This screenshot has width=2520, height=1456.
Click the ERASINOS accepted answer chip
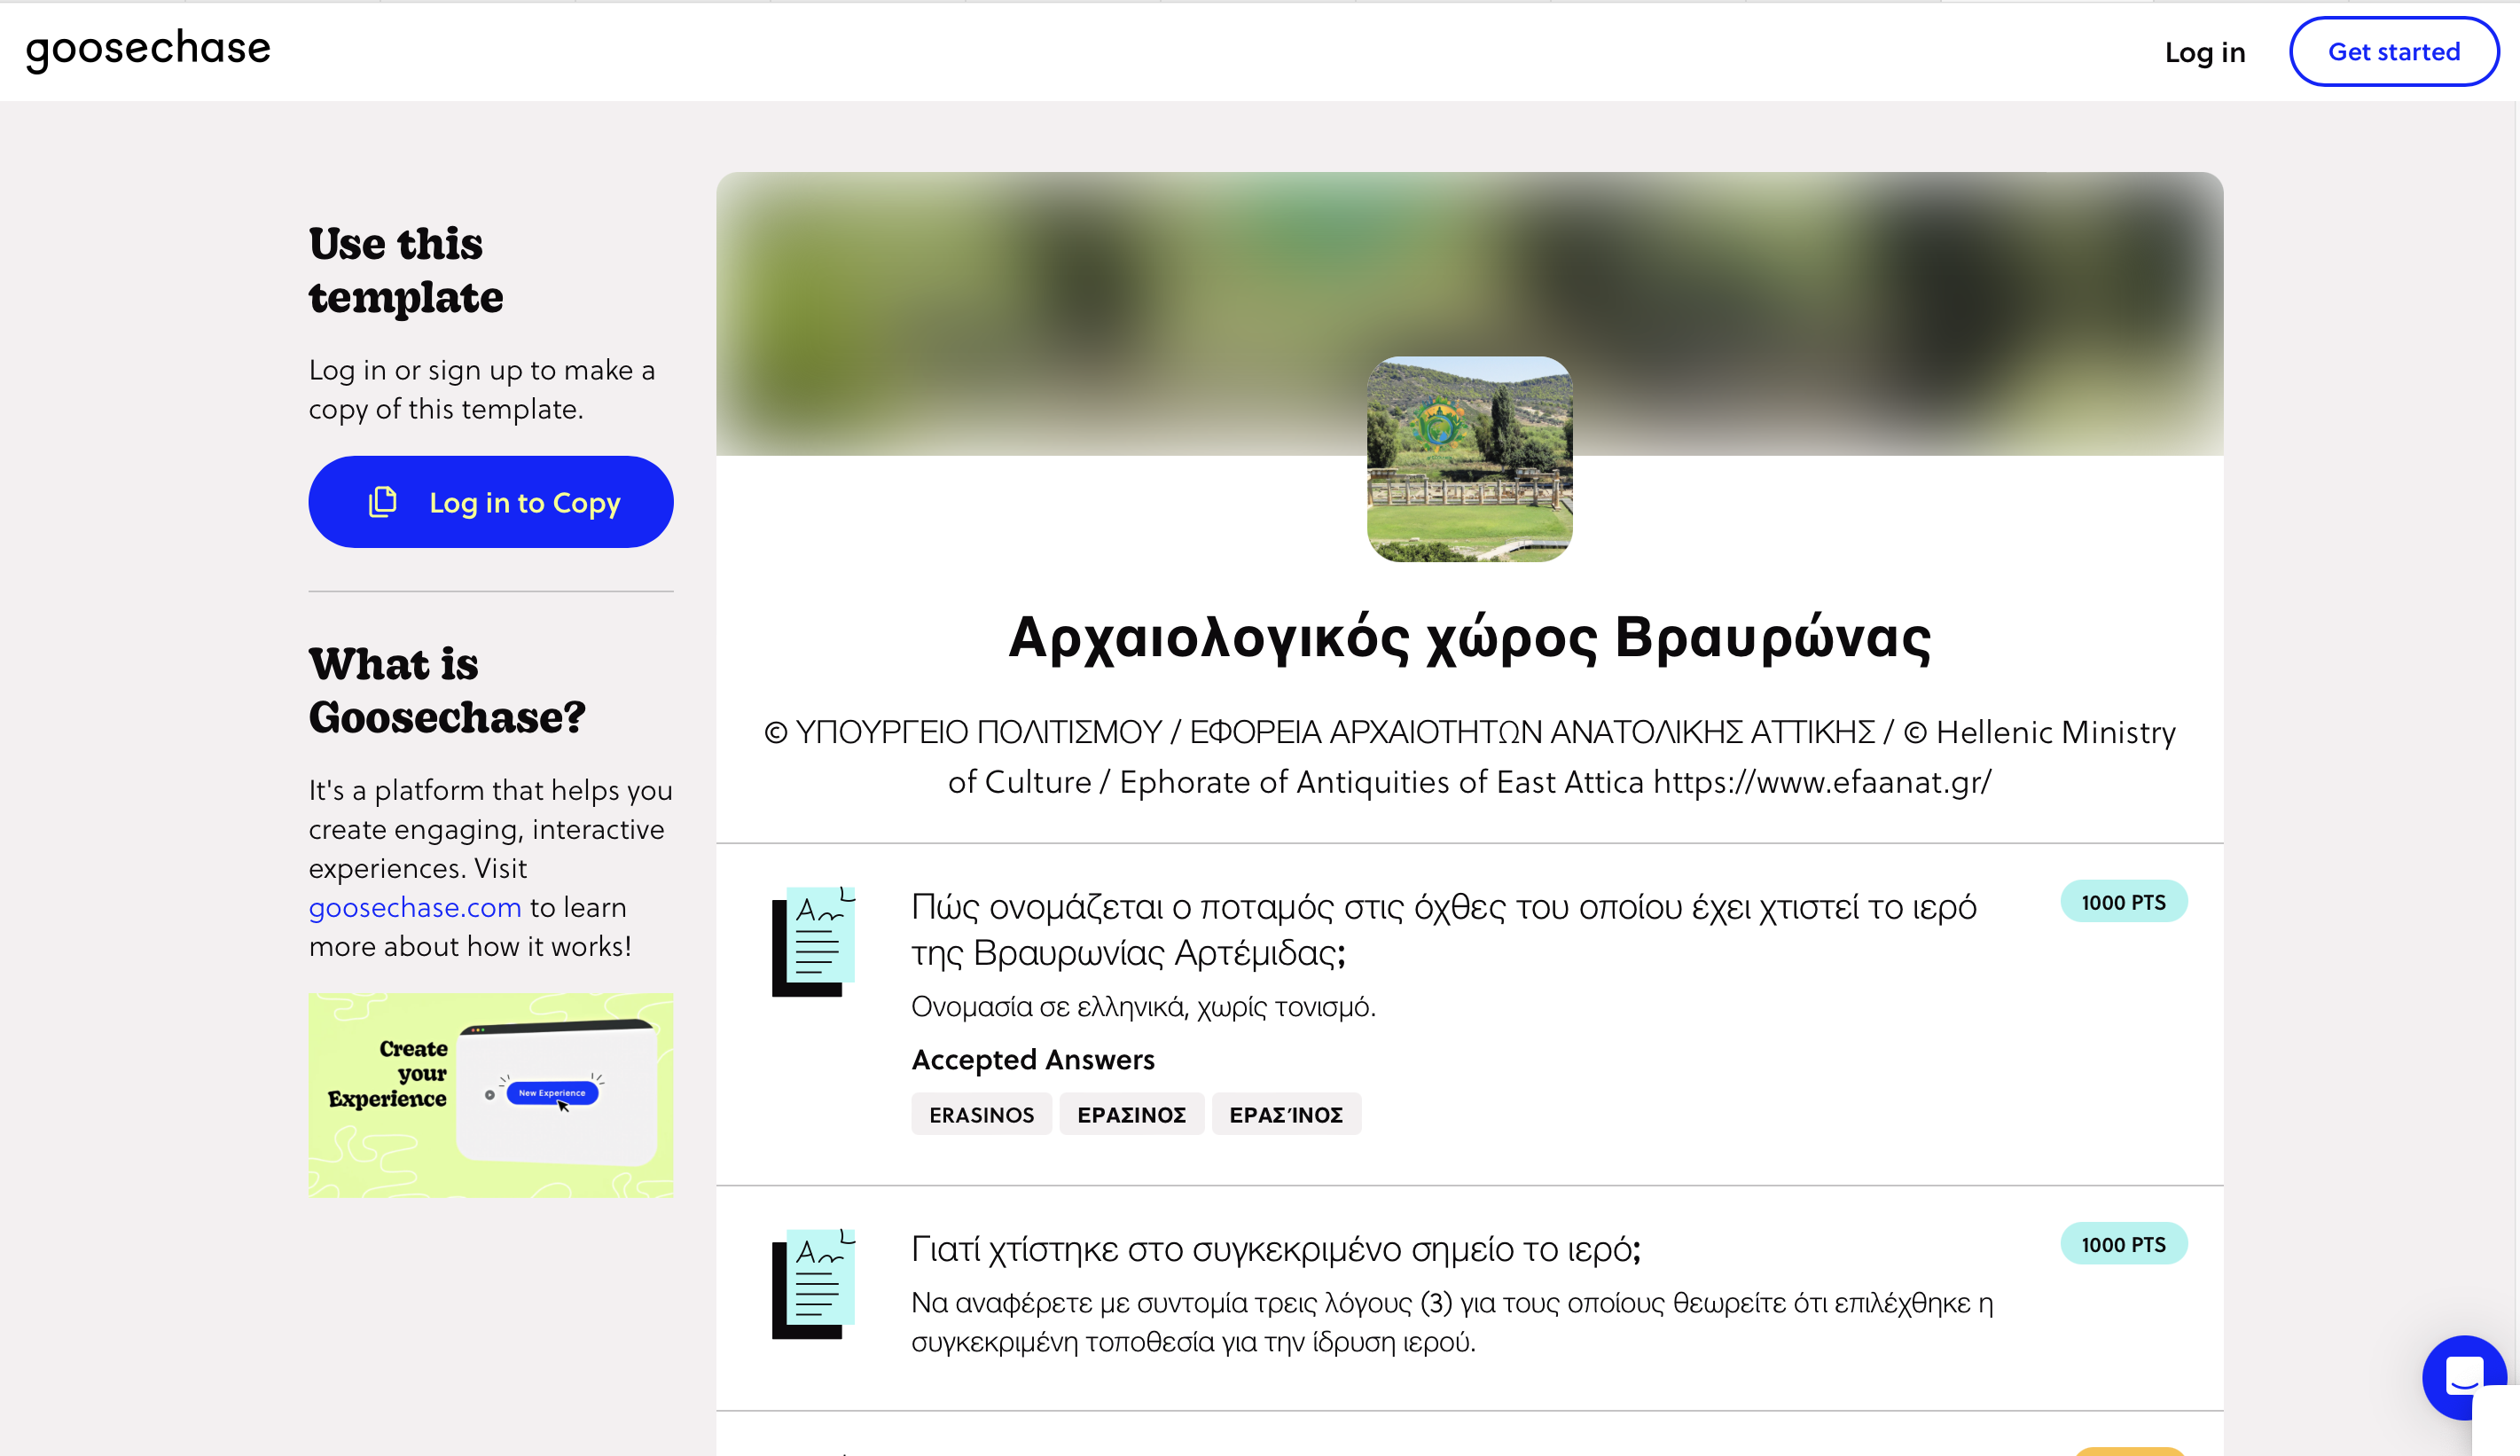point(981,1114)
